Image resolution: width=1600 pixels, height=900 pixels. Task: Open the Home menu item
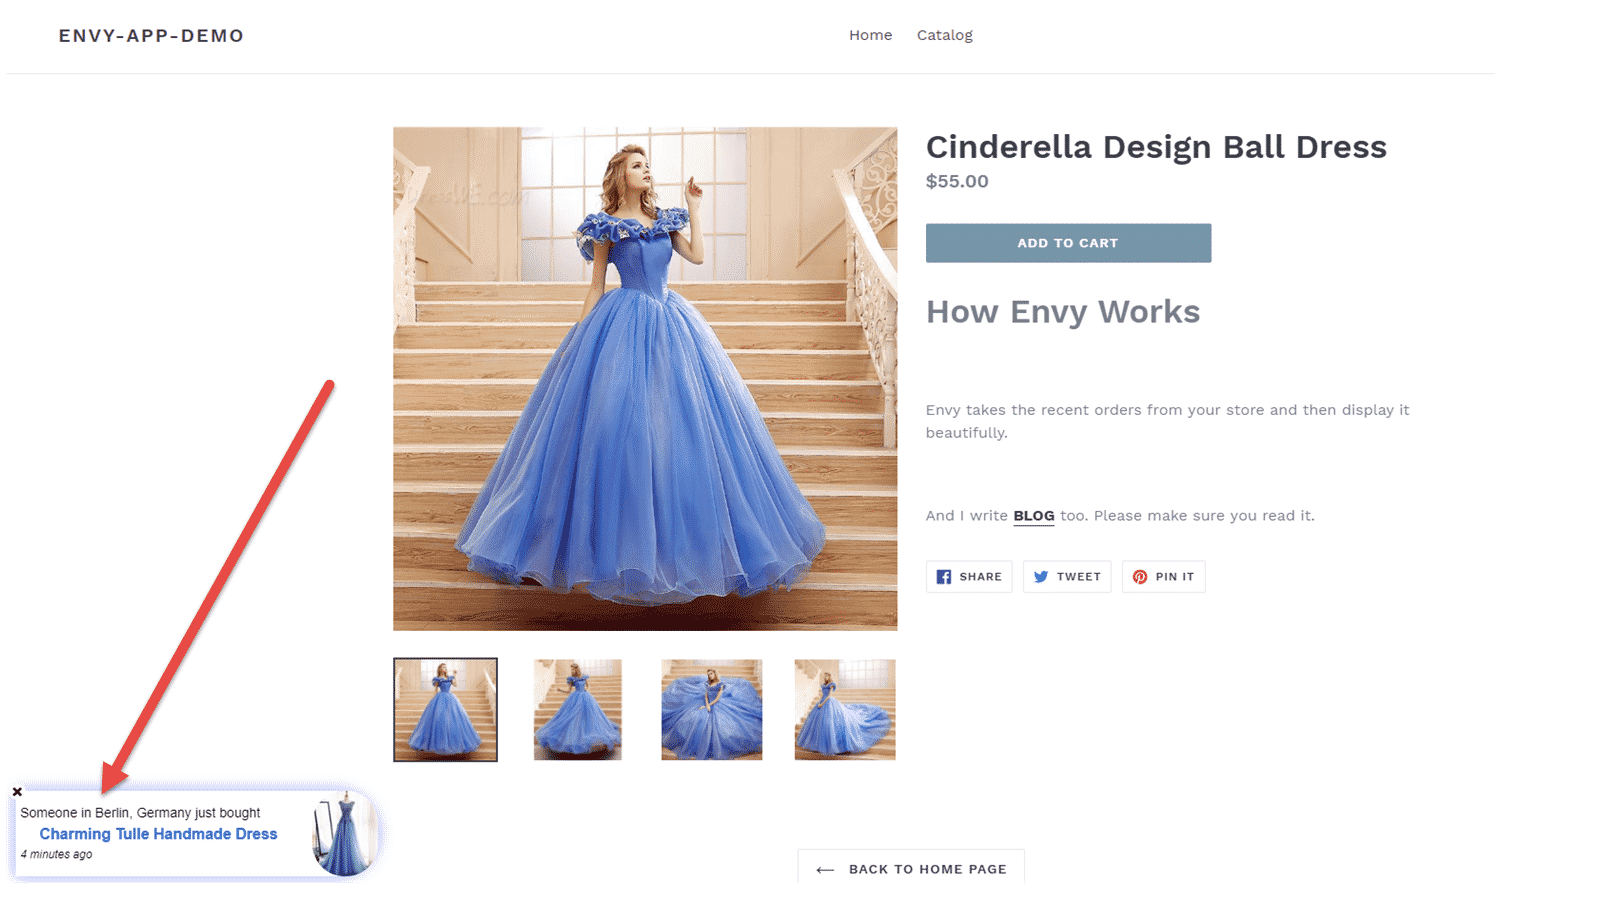click(x=870, y=35)
